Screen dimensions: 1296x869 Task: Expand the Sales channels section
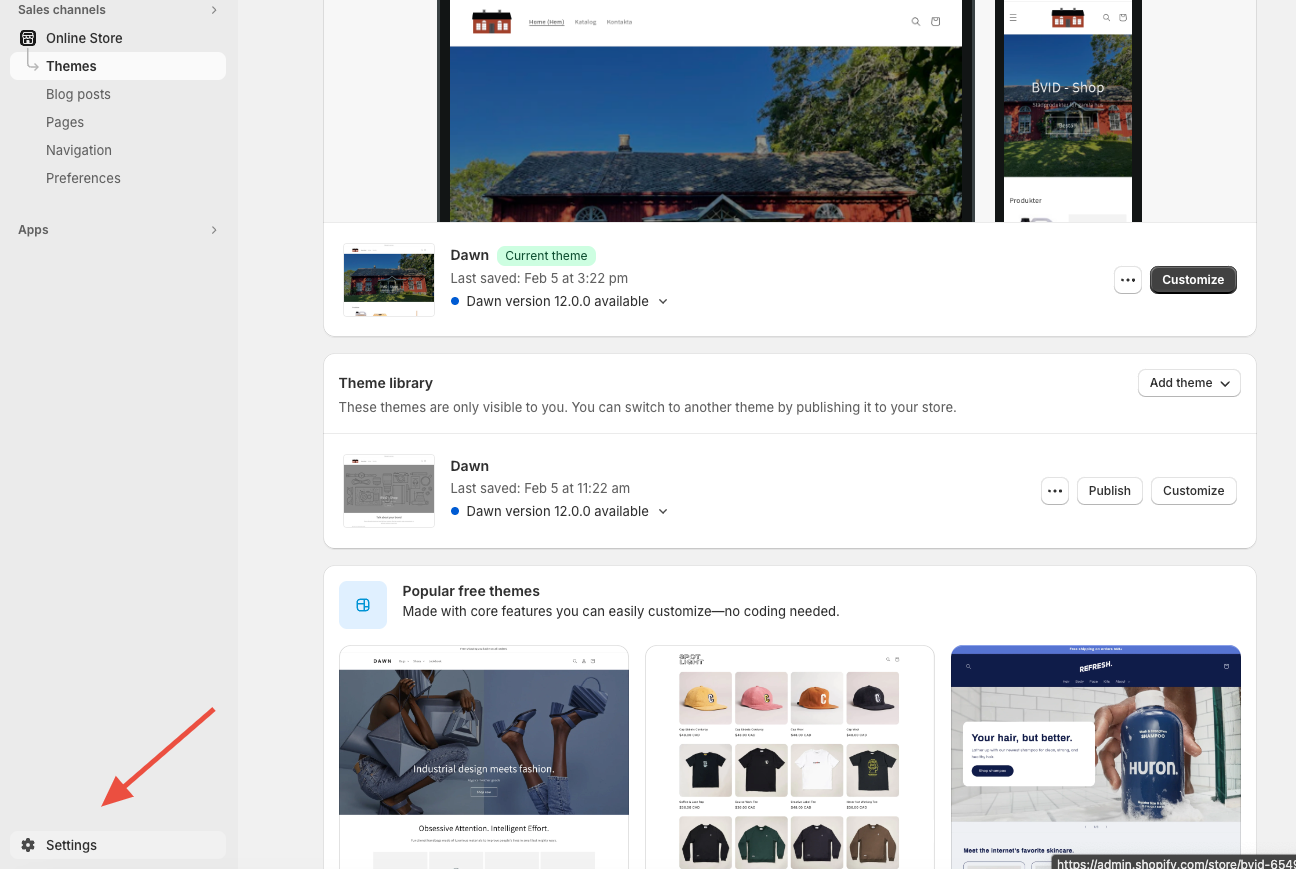pos(213,9)
